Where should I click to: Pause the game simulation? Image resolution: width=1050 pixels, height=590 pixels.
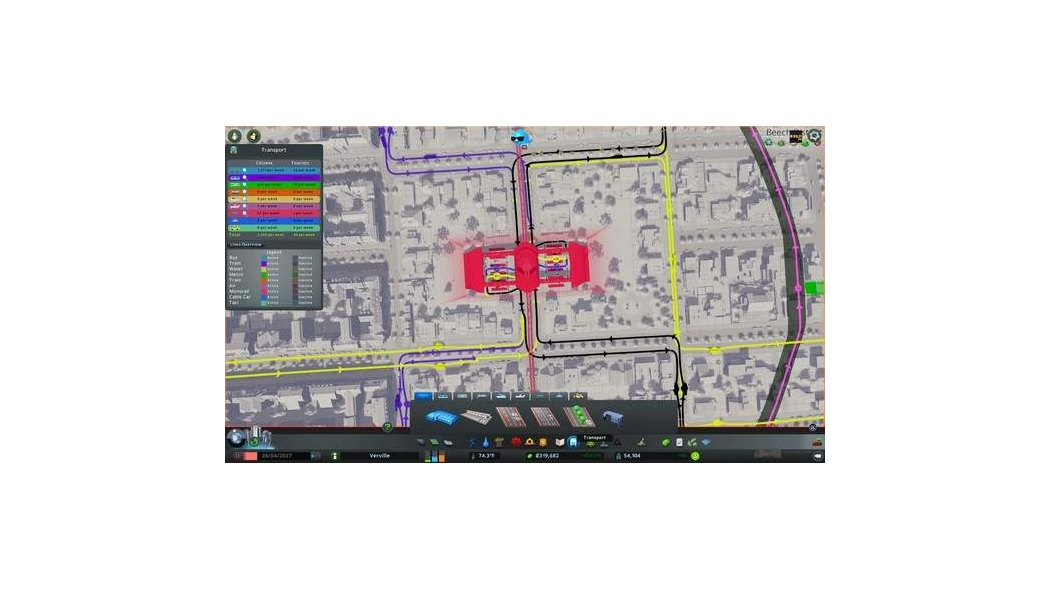point(237,455)
